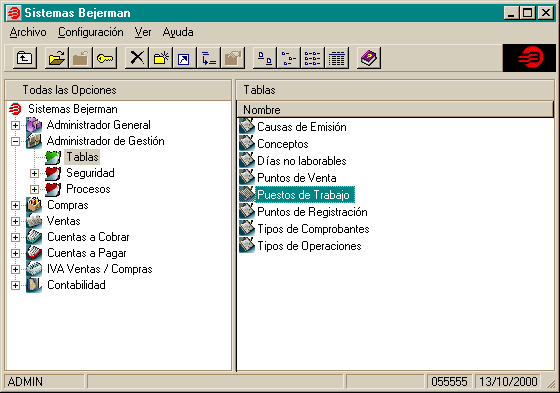The width and height of the screenshot is (560, 393).
Task: Select Puntos de Venta in list
Action: point(297,178)
